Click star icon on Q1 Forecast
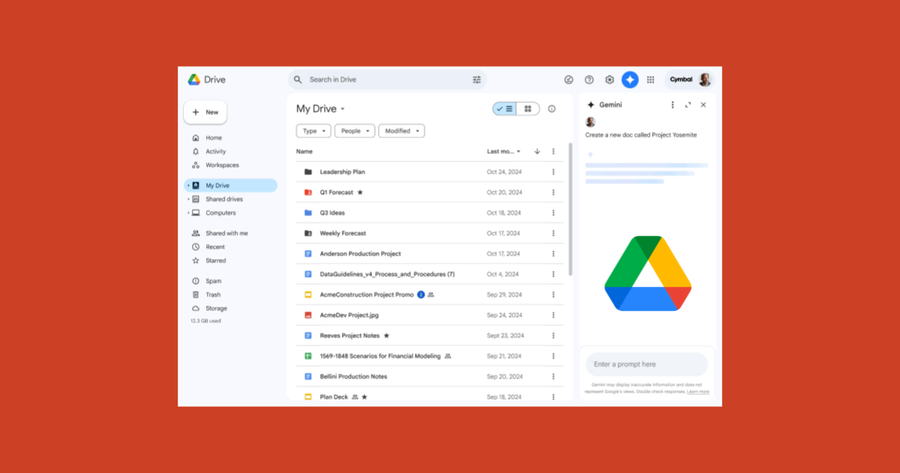The width and height of the screenshot is (900, 473). (360, 192)
